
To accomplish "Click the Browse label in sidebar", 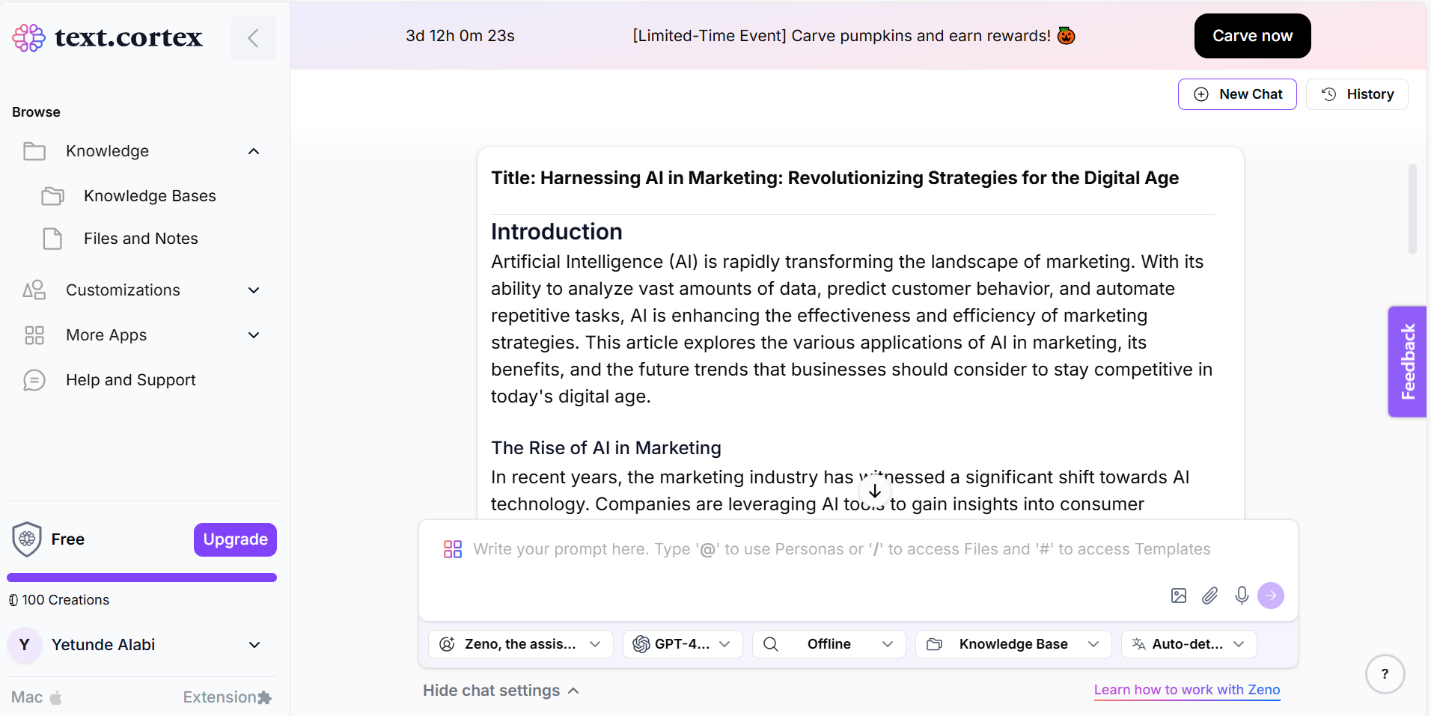I will (36, 112).
